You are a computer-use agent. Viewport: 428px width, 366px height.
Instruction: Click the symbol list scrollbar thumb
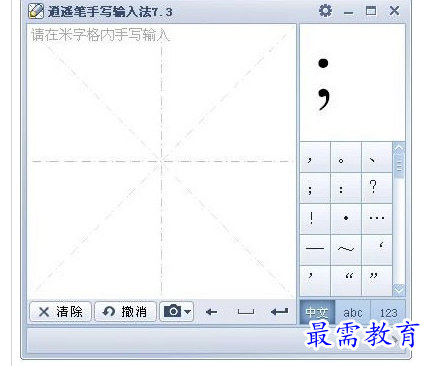pyautogui.click(x=399, y=166)
